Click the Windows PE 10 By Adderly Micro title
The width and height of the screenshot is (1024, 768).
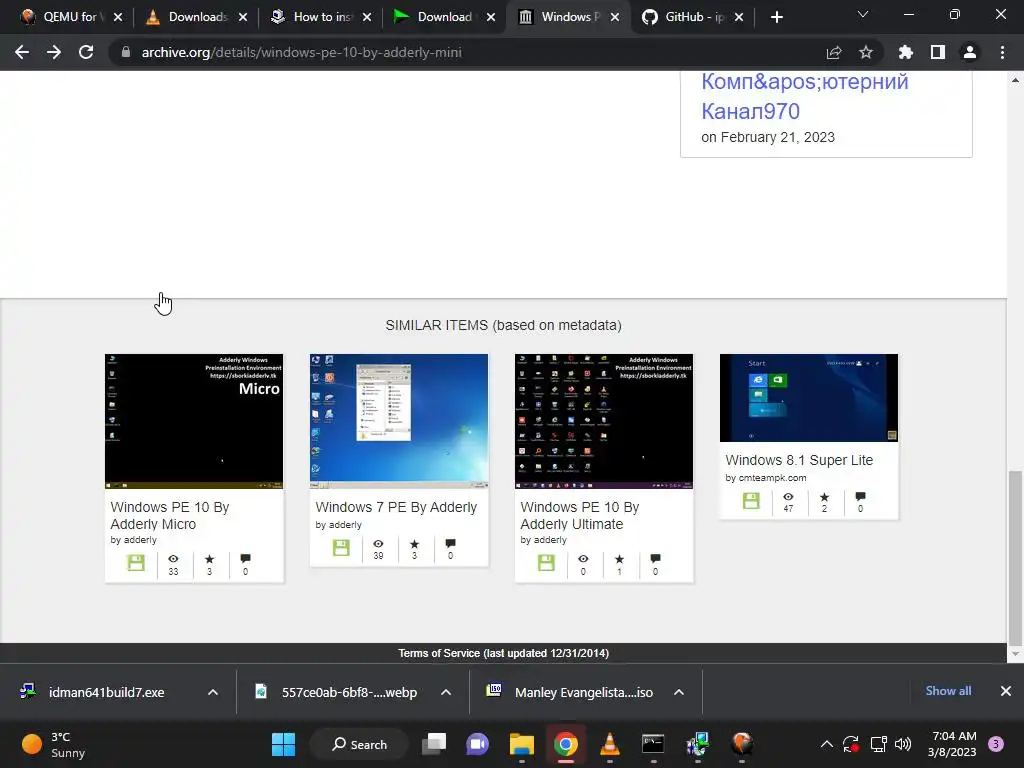click(170, 515)
